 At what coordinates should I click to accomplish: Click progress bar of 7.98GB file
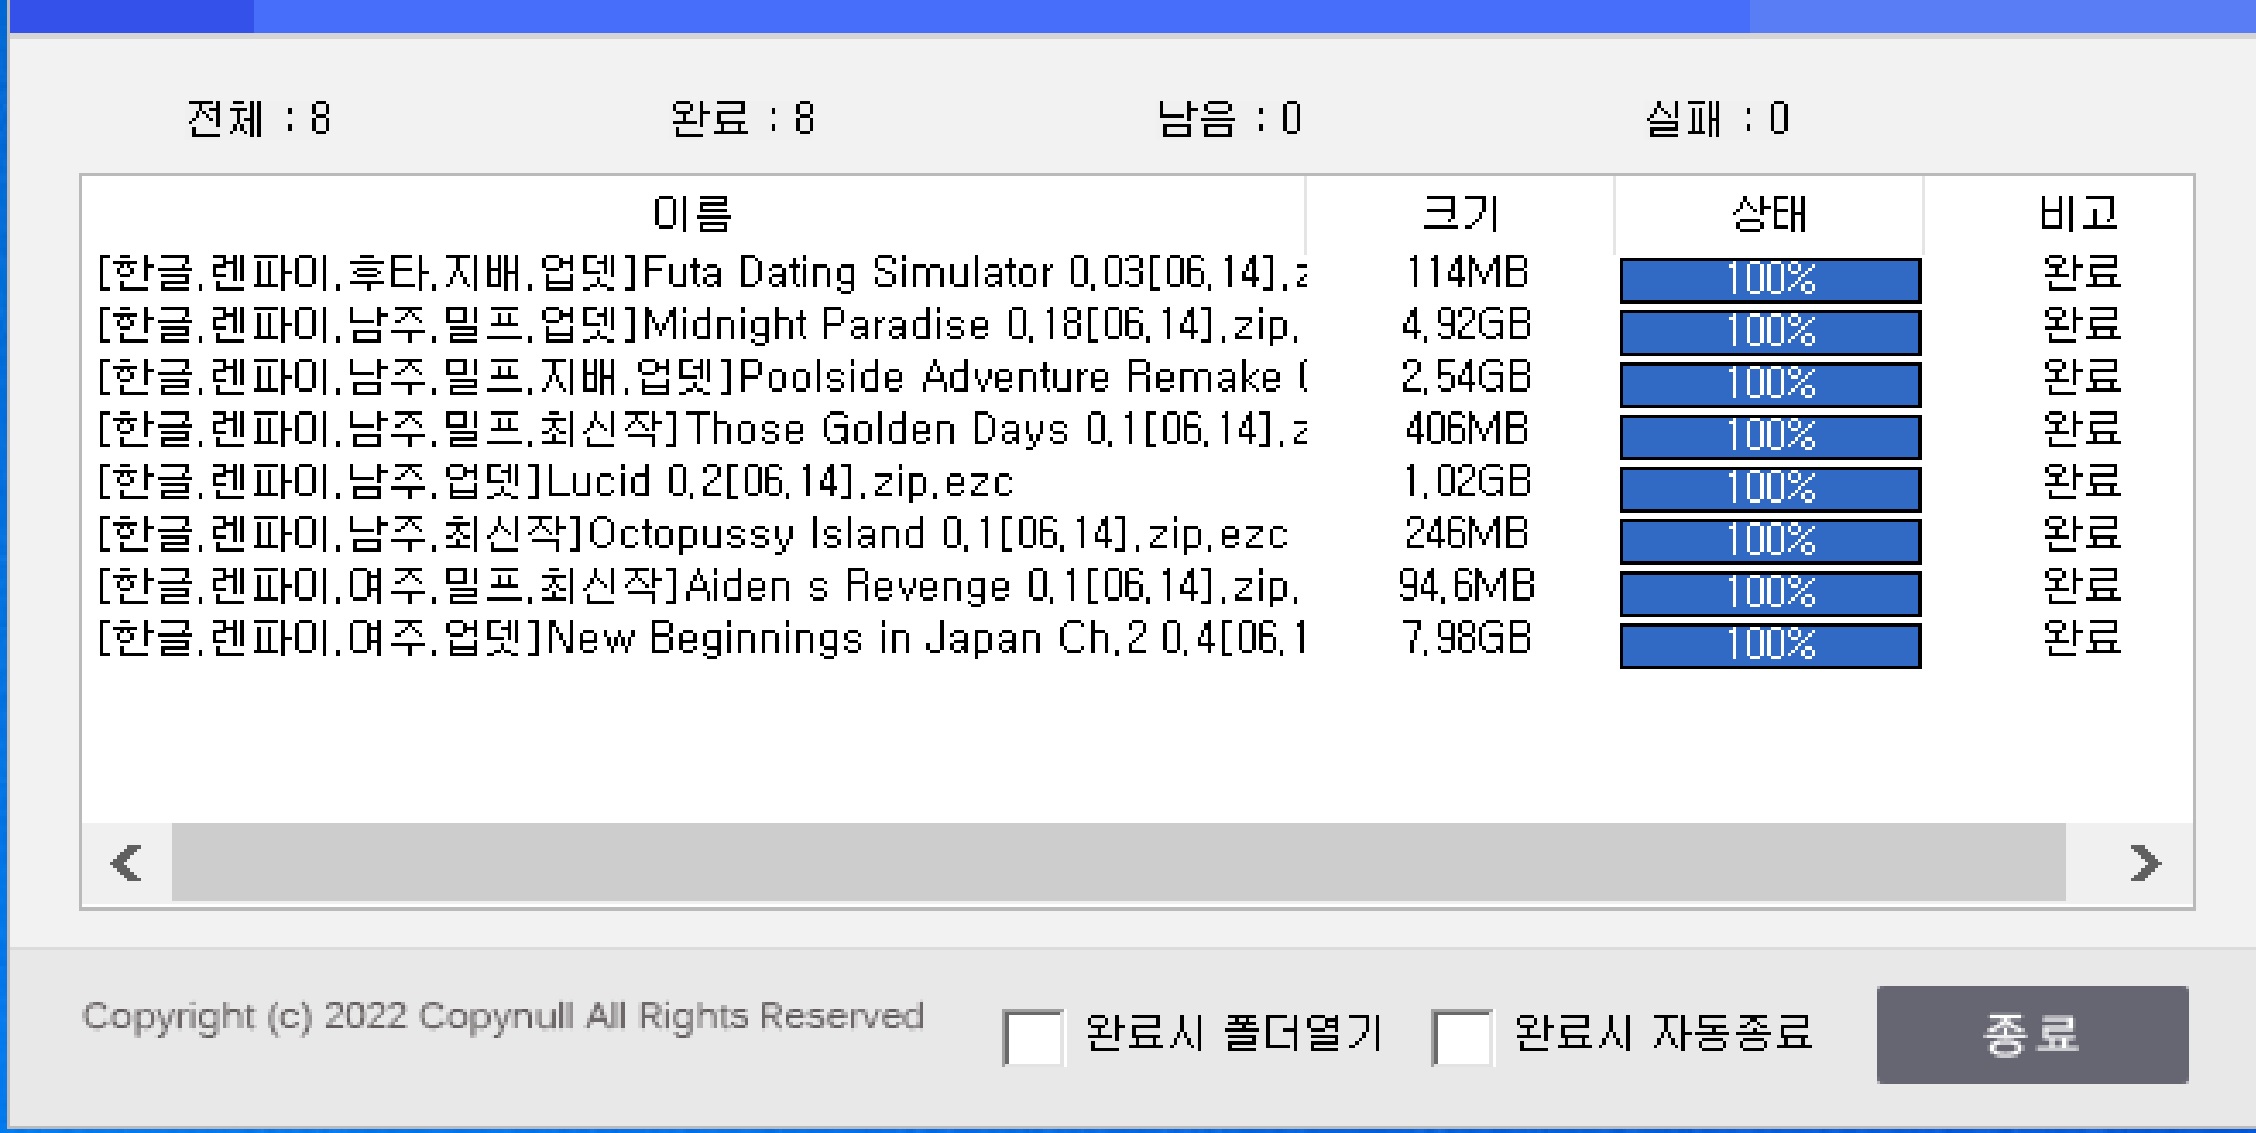(x=1769, y=645)
